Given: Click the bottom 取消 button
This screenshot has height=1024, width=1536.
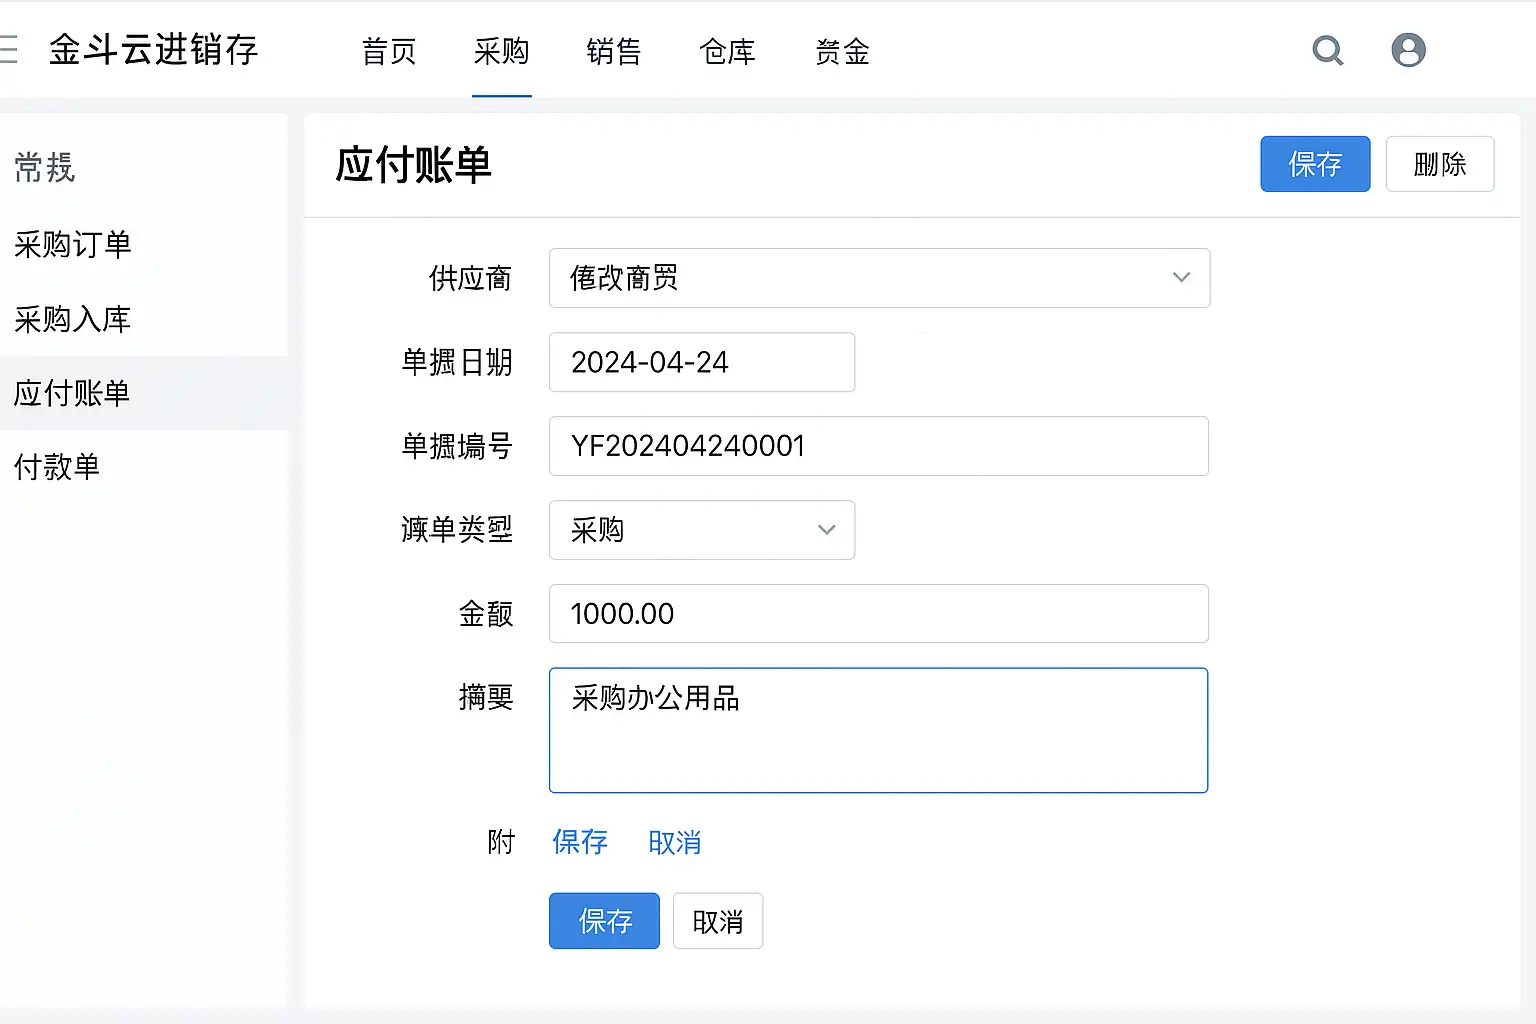Looking at the screenshot, I should coord(717,921).
